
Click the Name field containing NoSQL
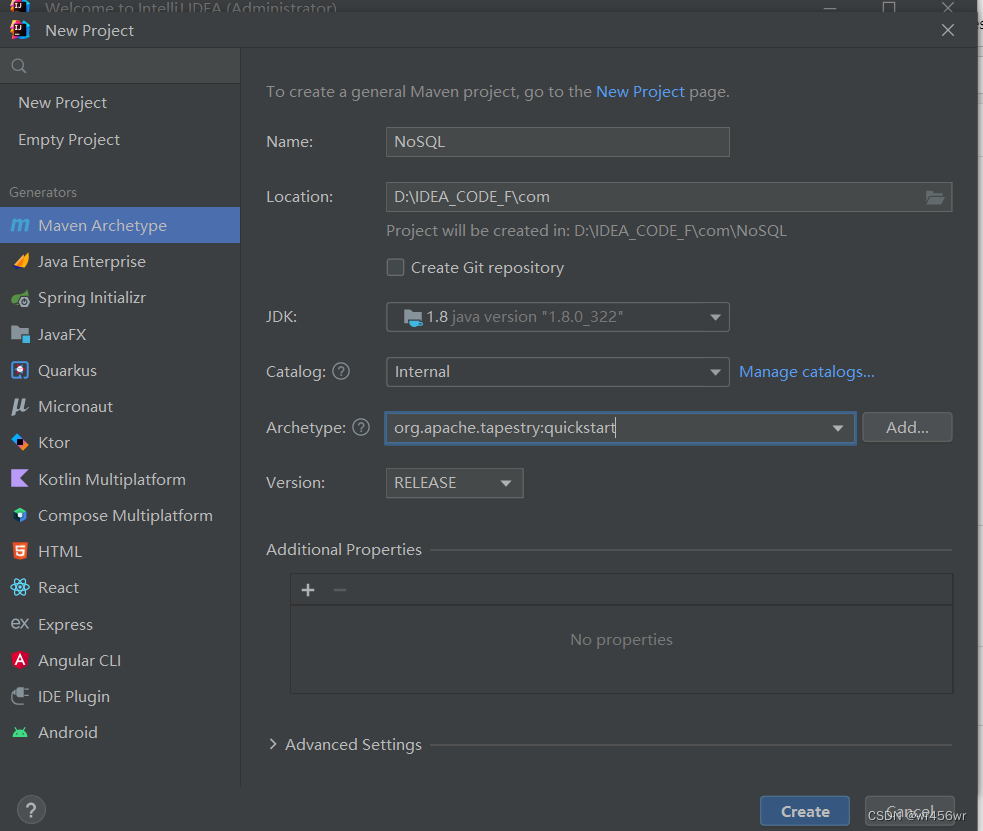[557, 142]
